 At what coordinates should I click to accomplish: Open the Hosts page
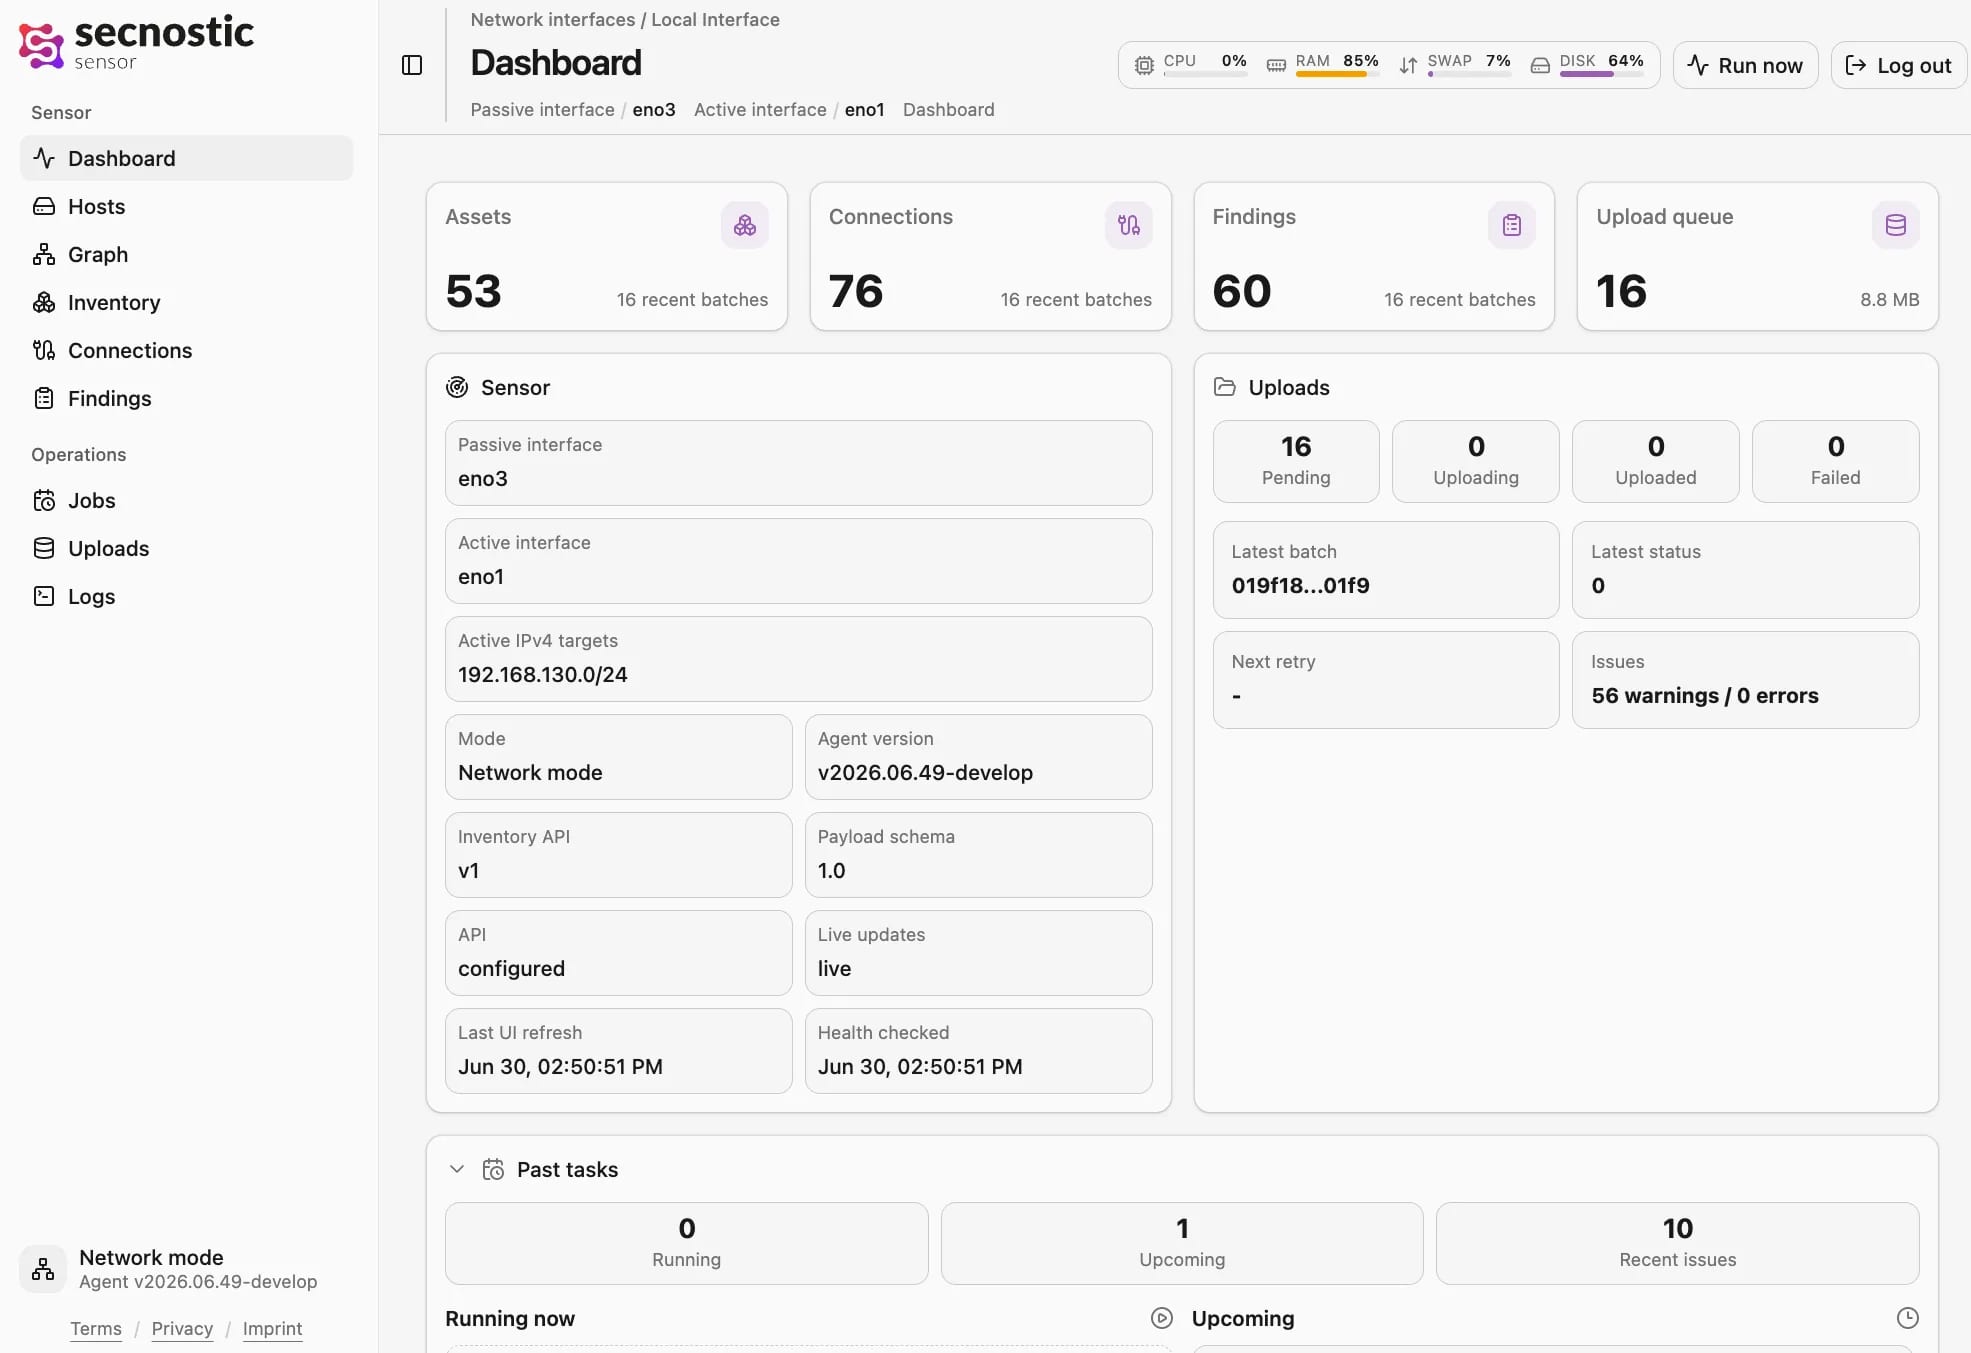(186, 206)
